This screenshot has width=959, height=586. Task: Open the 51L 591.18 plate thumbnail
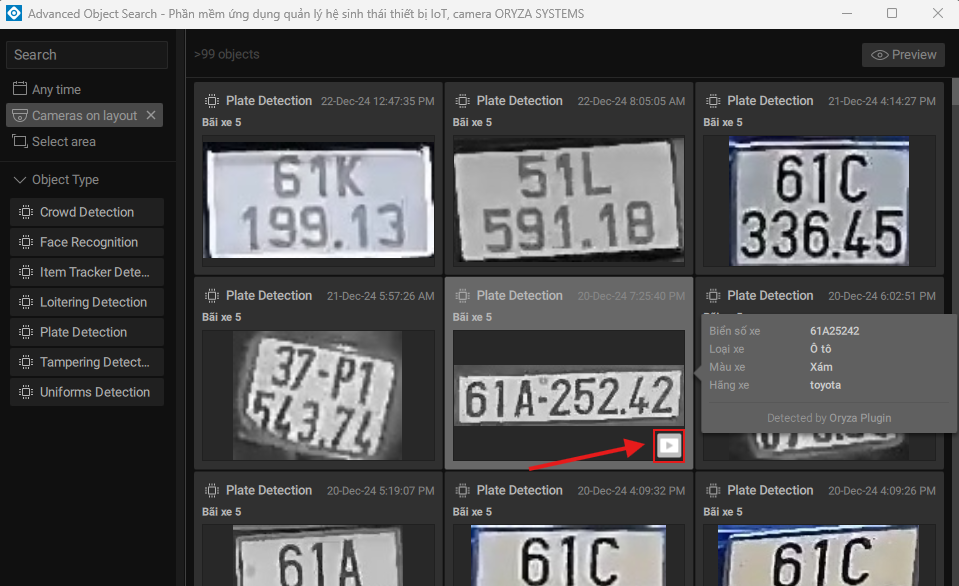pos(569,201)
